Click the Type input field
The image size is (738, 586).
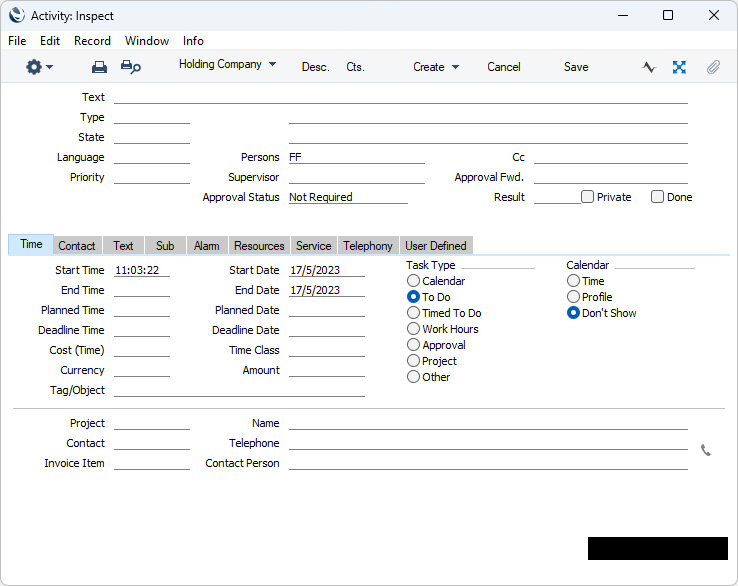click(152, 117)
